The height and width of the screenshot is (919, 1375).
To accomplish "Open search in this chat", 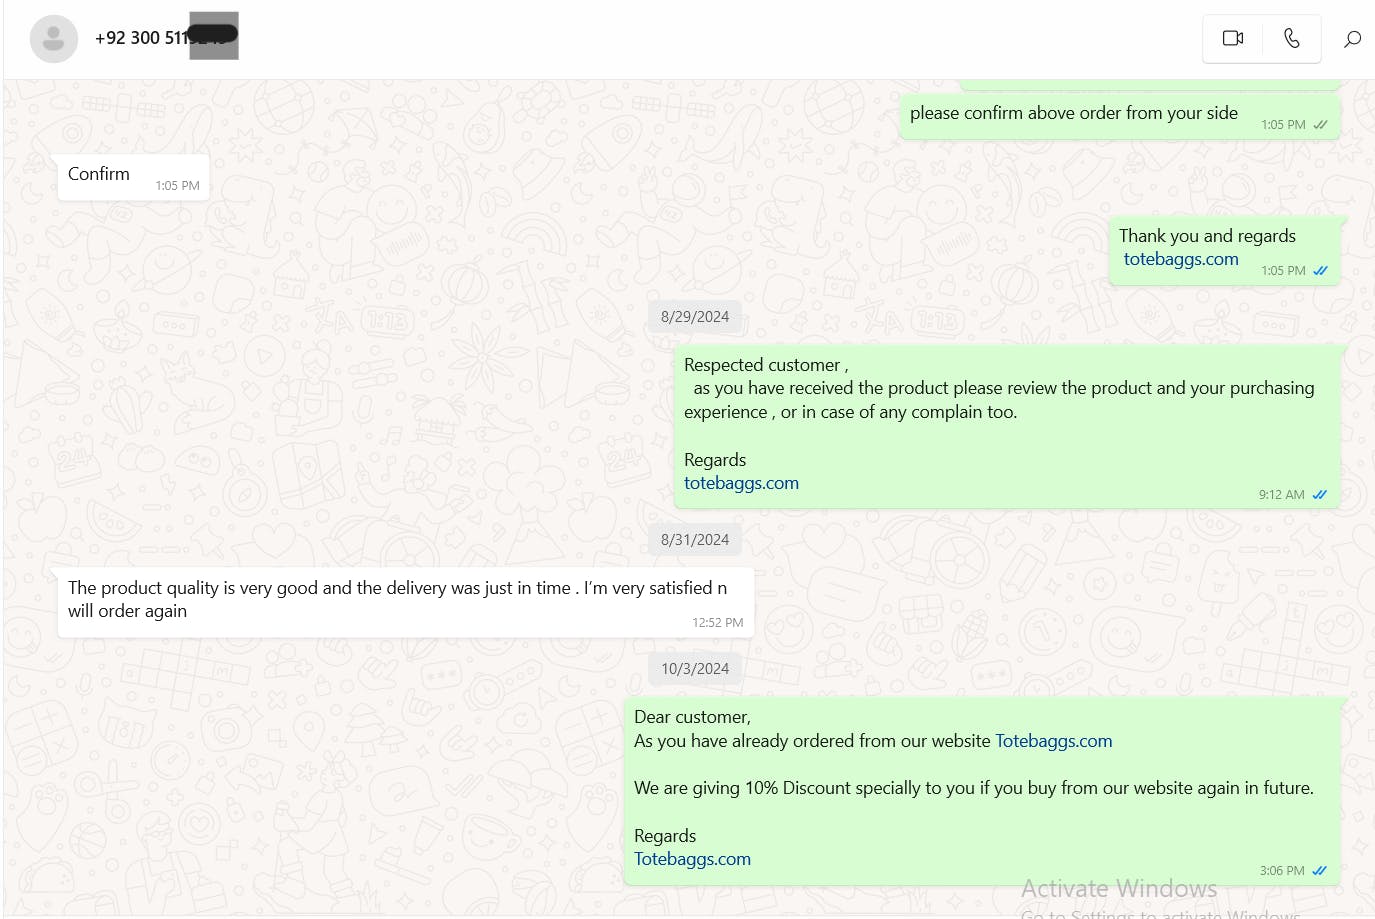I will (x=1352, y=39).
